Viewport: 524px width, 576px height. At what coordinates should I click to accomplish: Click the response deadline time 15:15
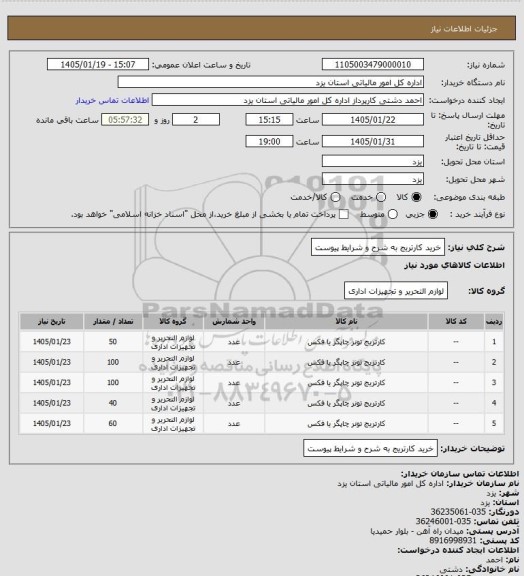269,120
